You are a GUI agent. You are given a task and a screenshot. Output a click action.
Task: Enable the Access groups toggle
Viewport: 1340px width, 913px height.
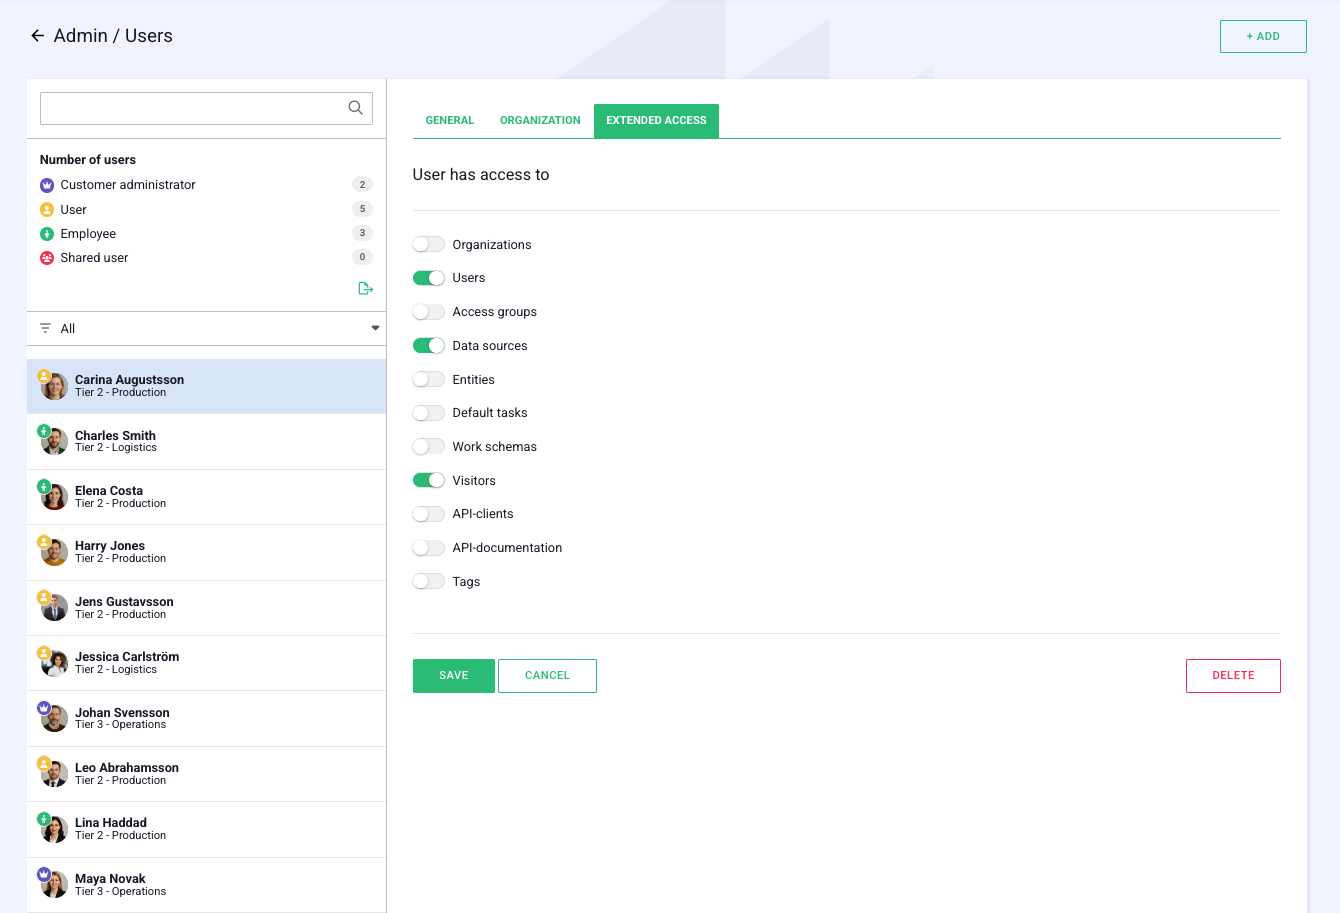[x=429, y=312]
